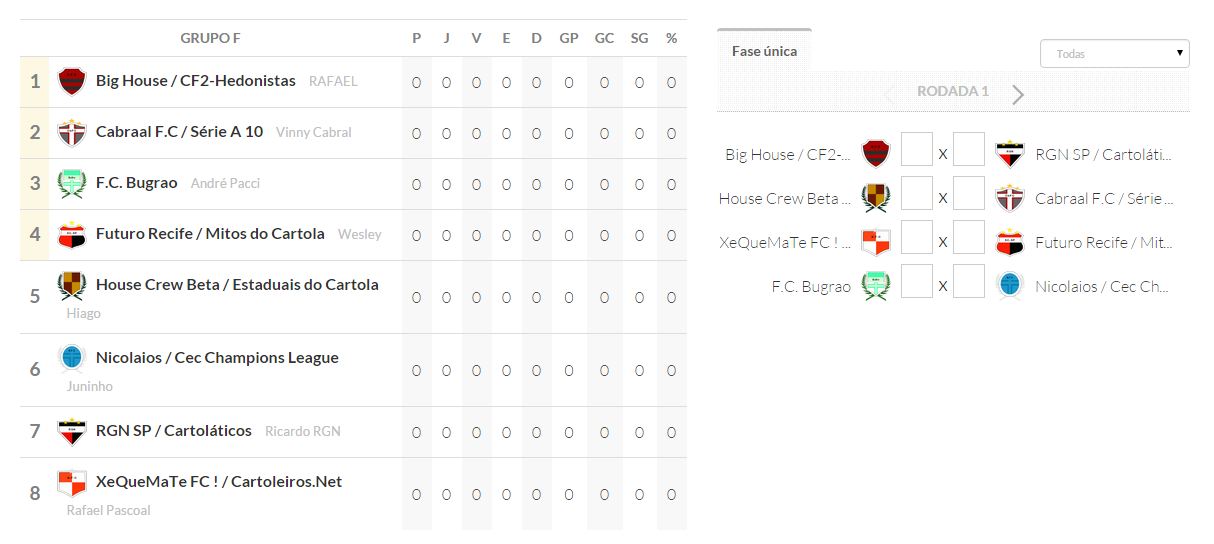Go to next round with right arrow
Screen dimensions: 1214x544
point(1018,95)
